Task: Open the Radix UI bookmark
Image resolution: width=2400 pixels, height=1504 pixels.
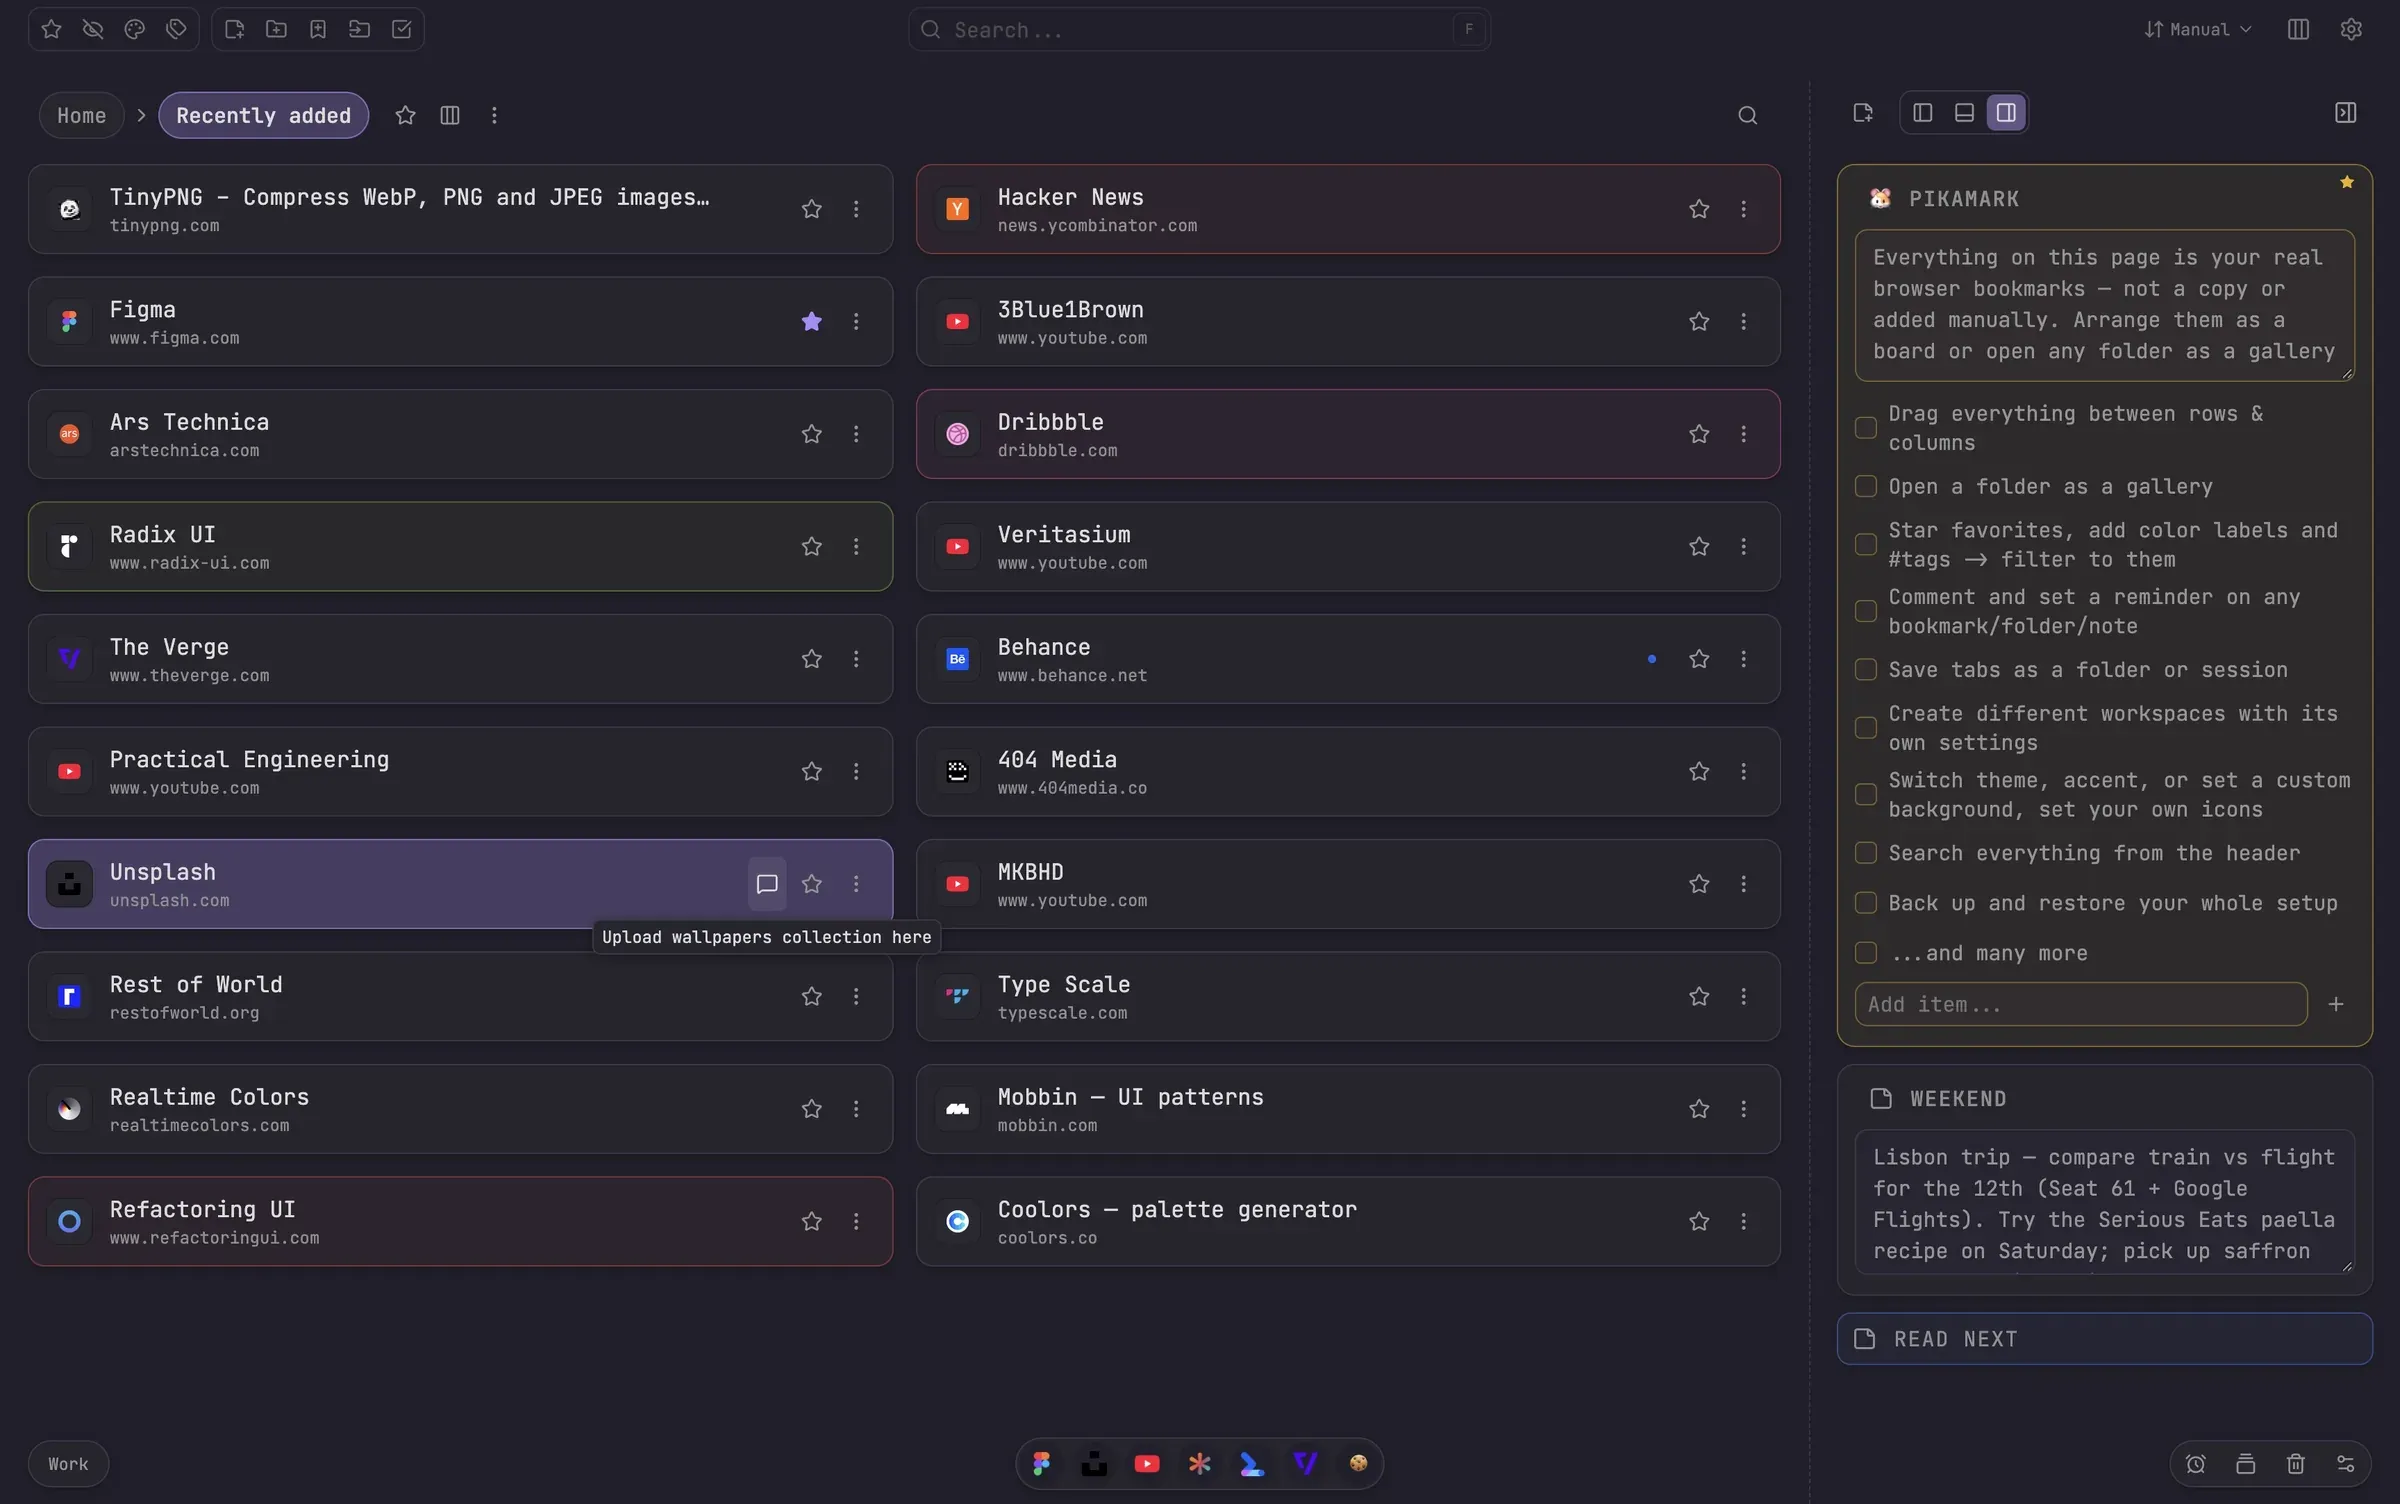Action: 460,547
